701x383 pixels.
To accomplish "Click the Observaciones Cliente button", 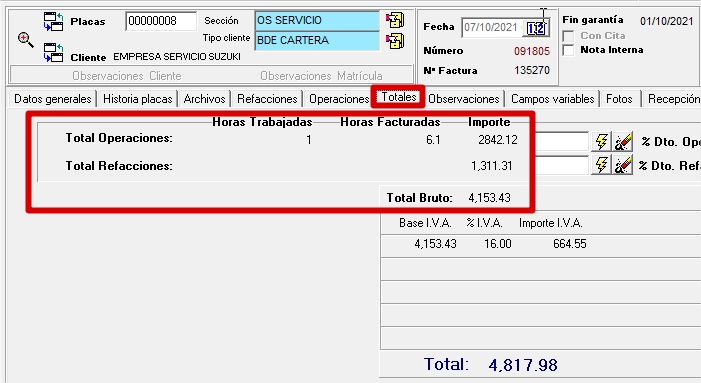I will pos(127,76).
